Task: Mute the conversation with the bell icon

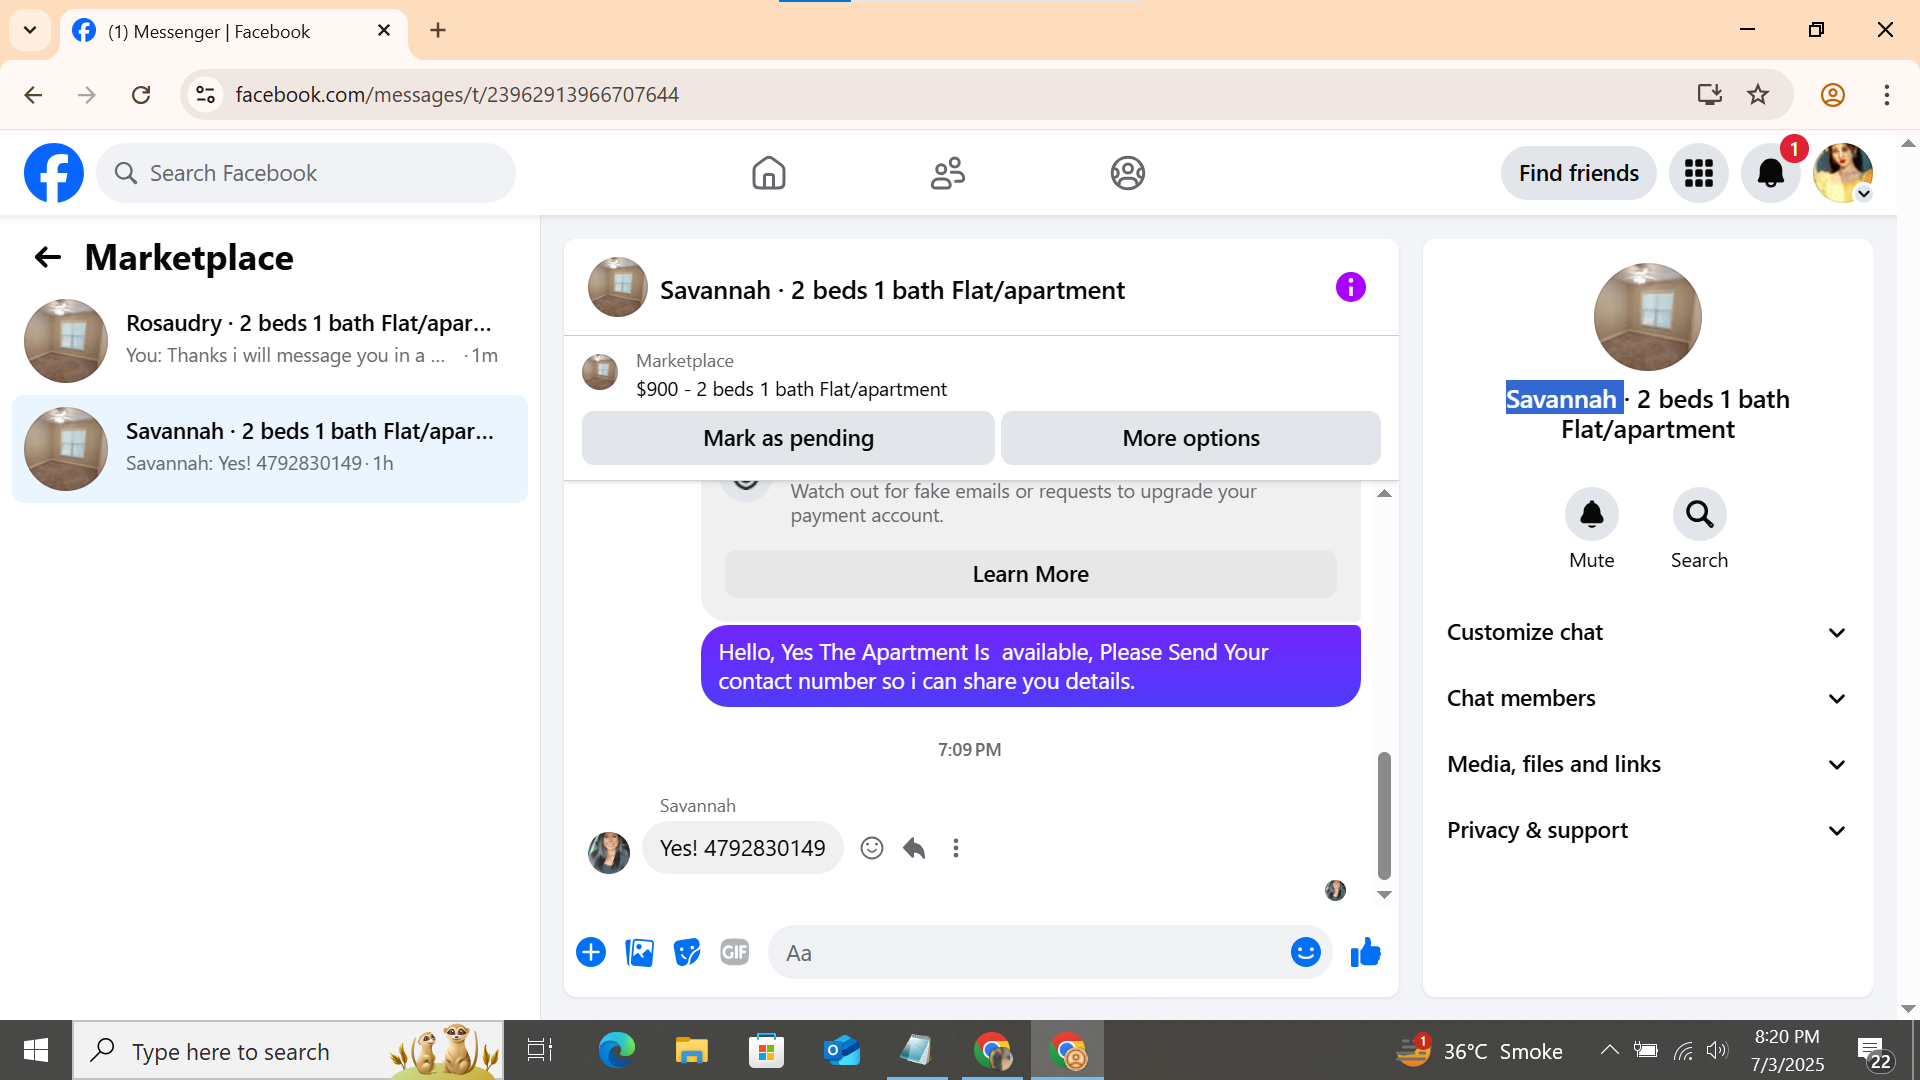Action: (1591, 515)
